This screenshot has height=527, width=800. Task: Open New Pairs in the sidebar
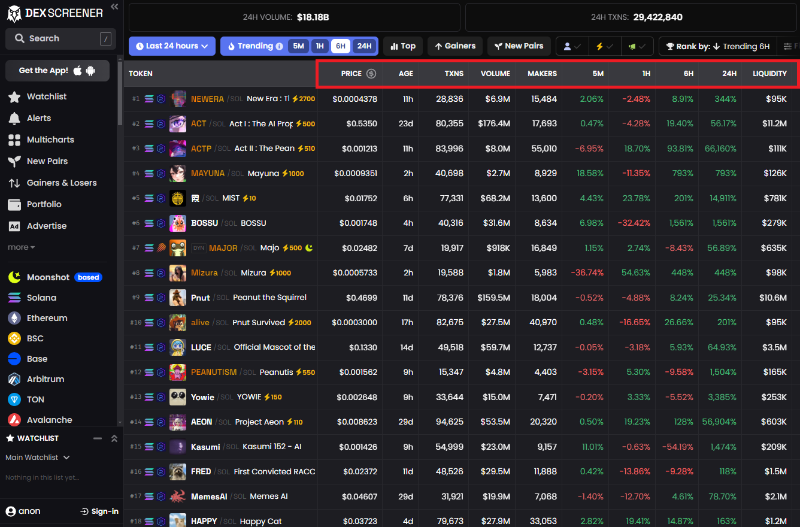(38, 161)
